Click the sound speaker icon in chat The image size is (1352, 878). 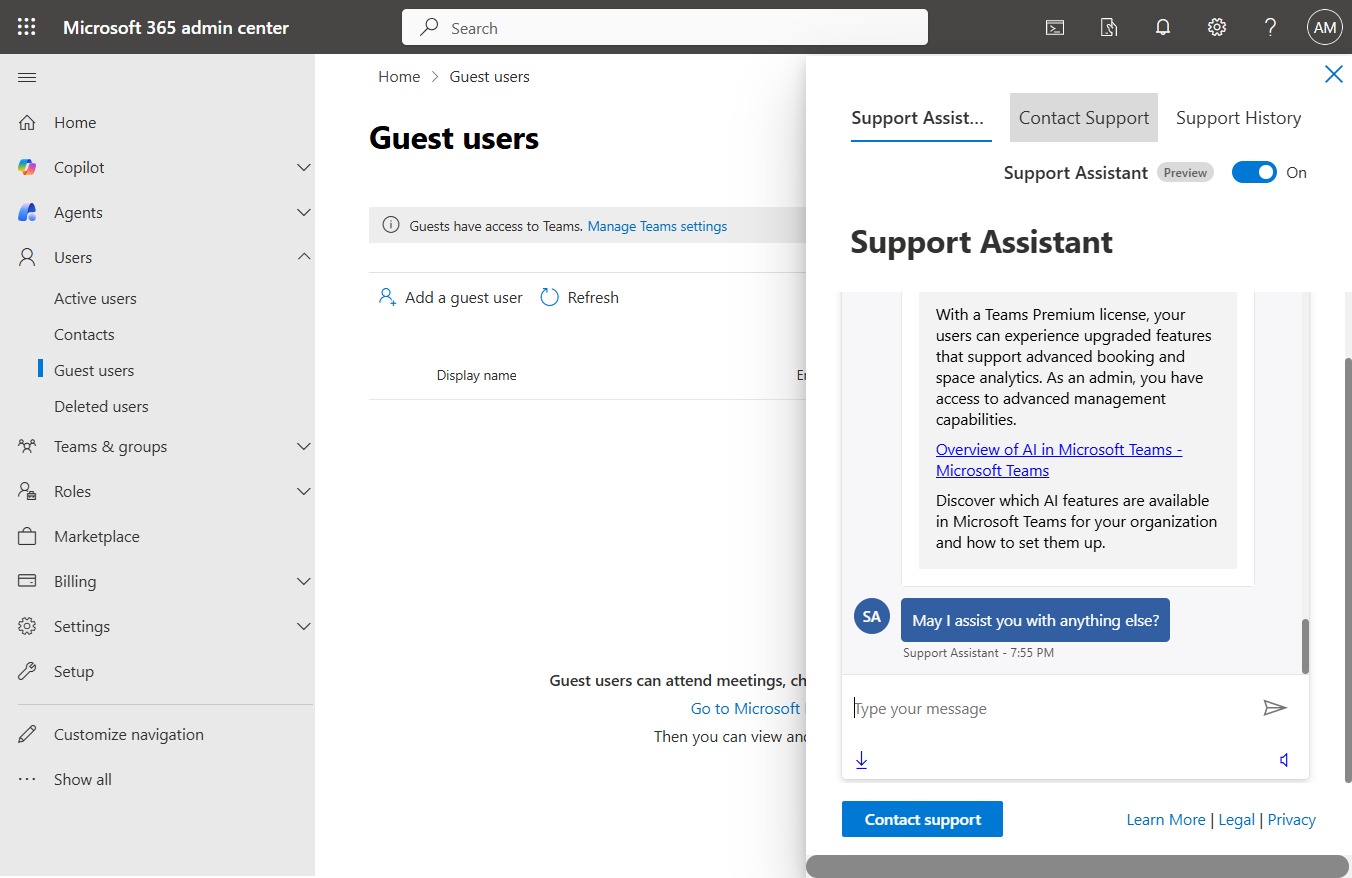pos(1284,760)
